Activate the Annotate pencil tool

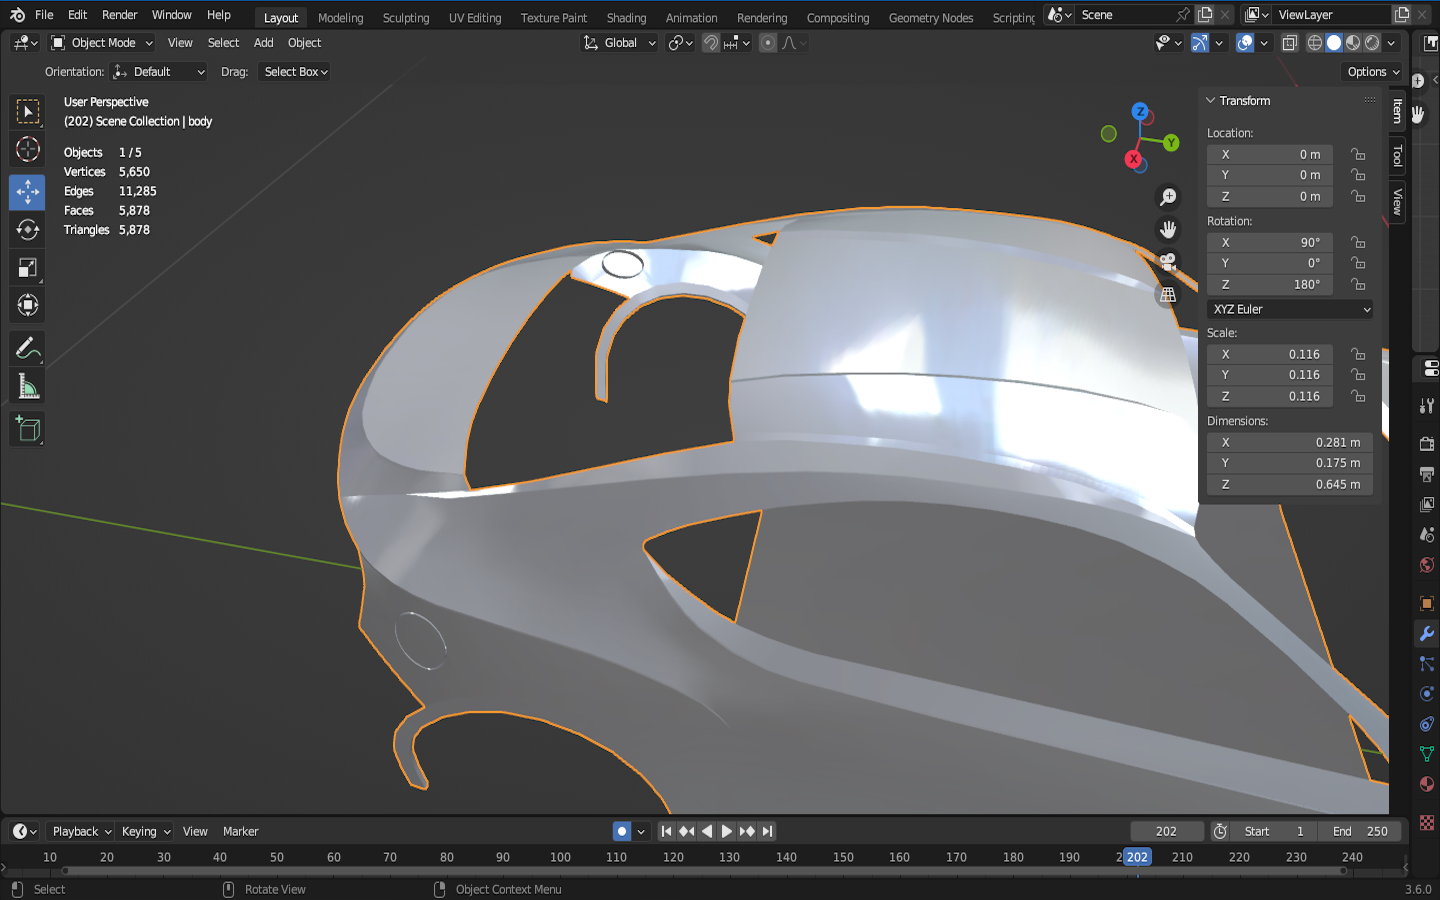27,348
